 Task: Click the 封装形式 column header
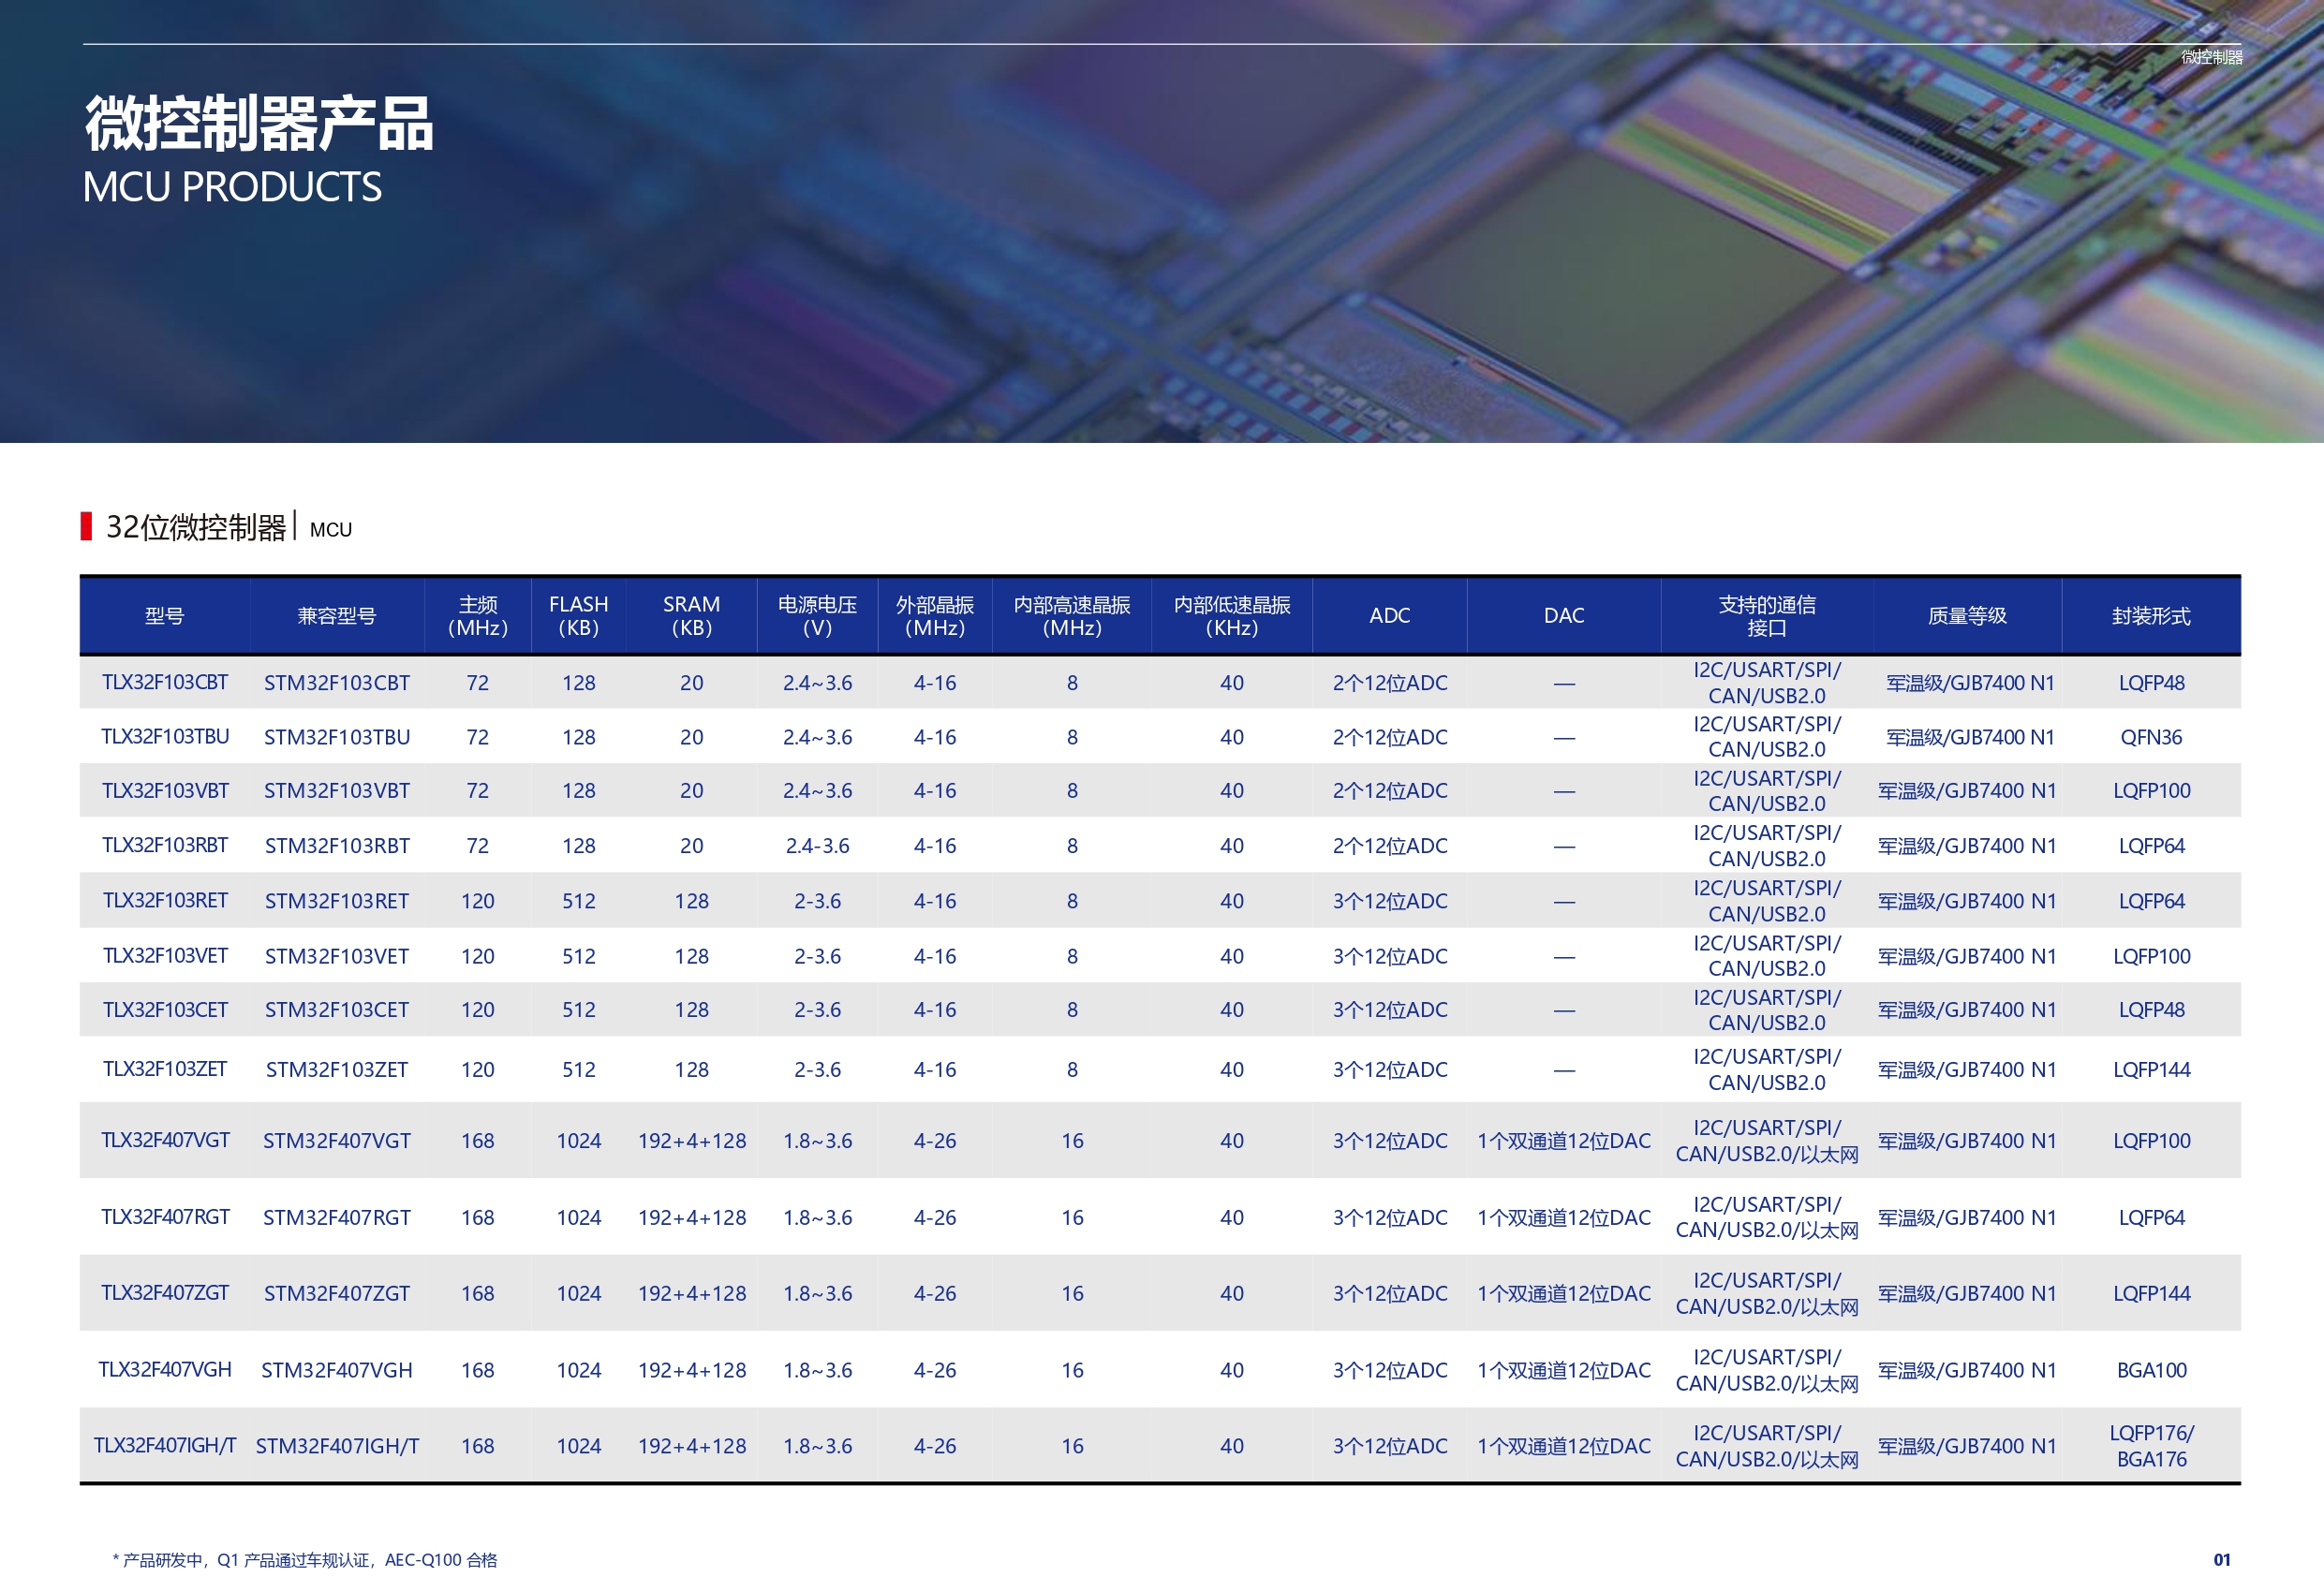pyautogui.click(x=2150, y=615)
